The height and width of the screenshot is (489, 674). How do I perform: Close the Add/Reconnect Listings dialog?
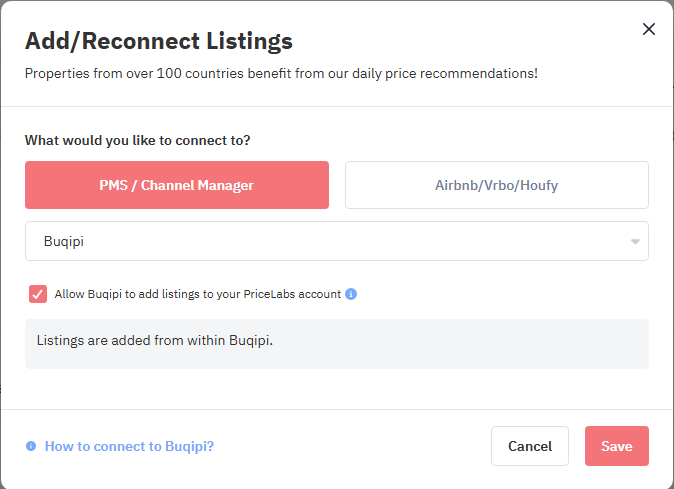649,29
